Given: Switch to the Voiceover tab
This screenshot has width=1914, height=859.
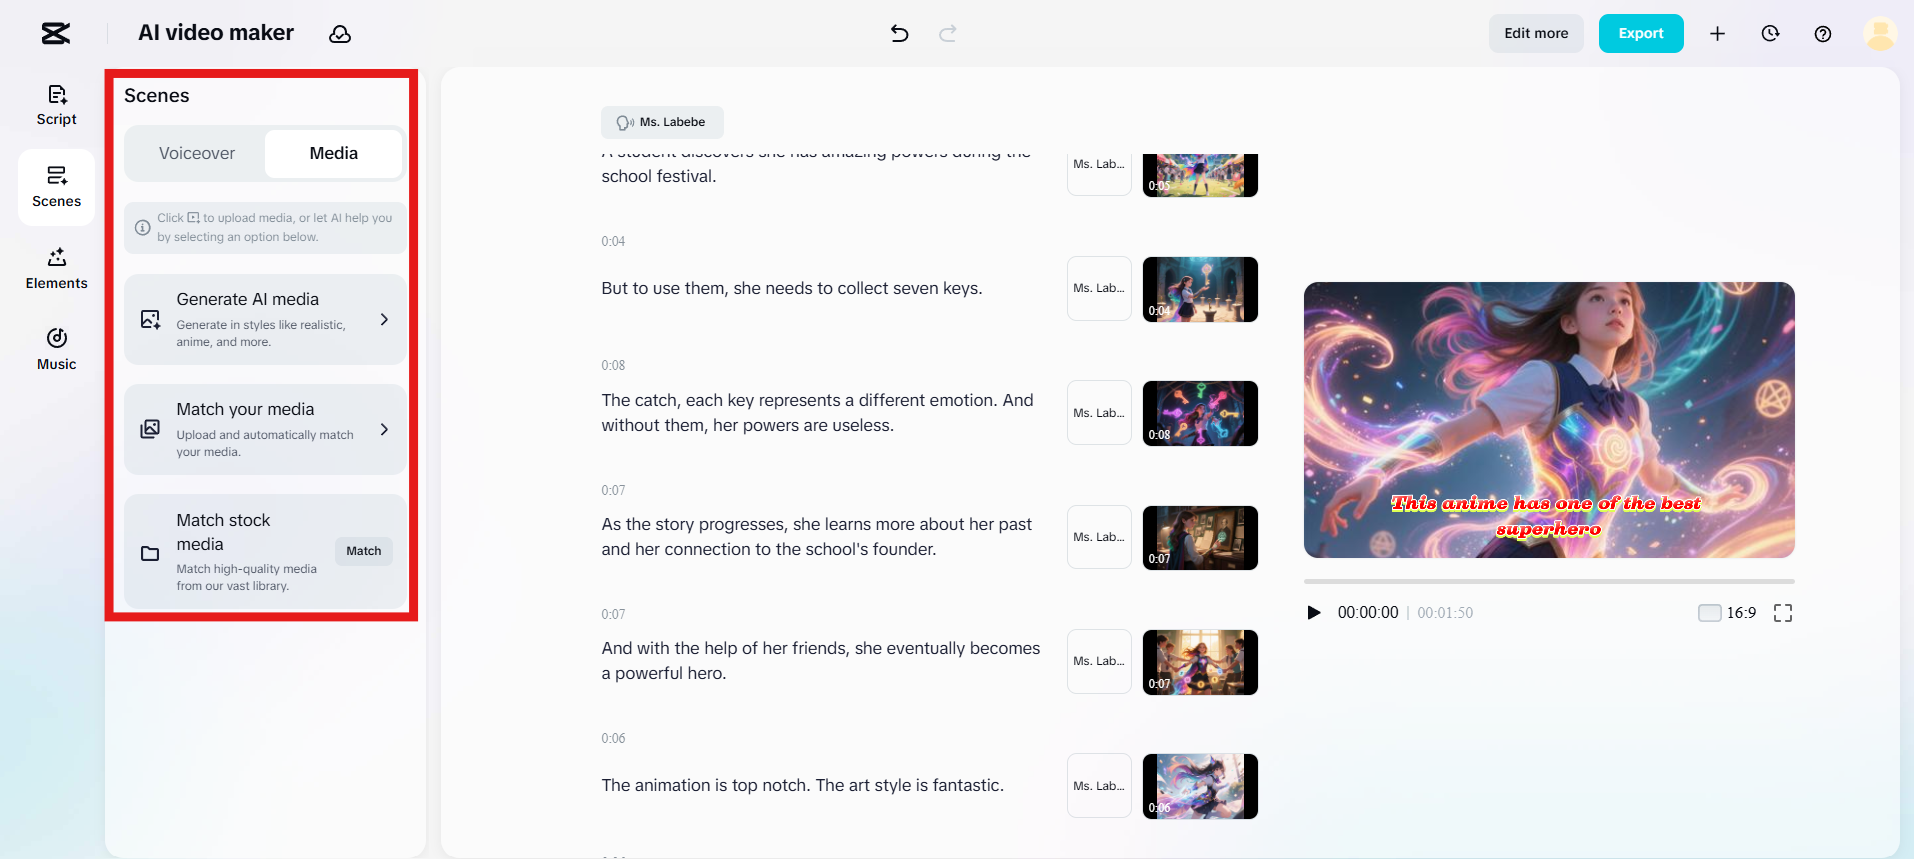Looking at the screenshot, I should point(197,153).
